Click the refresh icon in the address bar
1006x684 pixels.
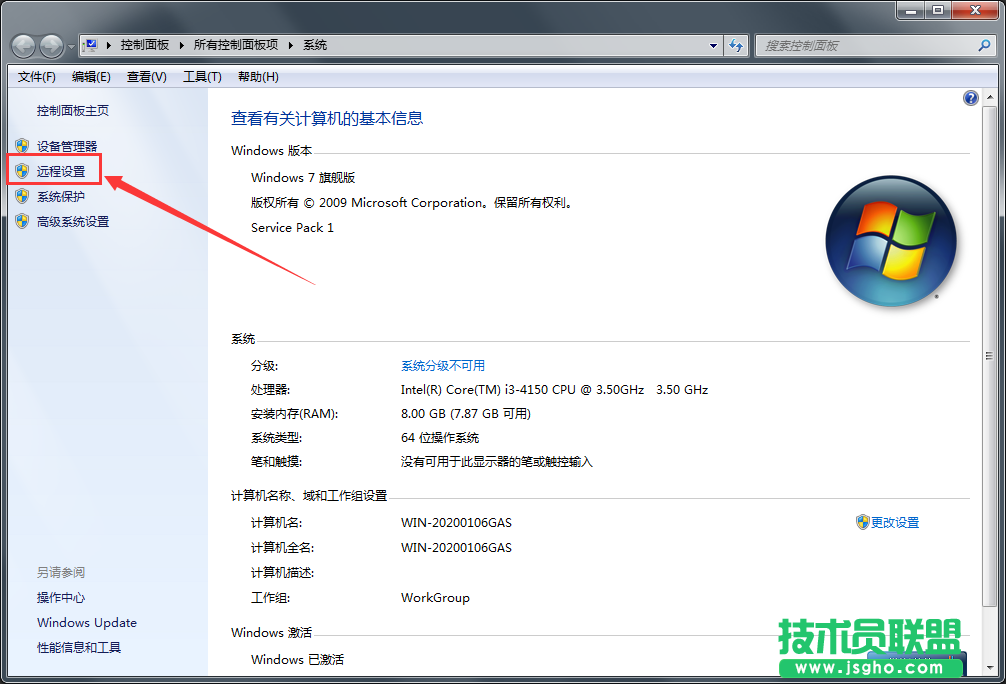coord(736,45)
